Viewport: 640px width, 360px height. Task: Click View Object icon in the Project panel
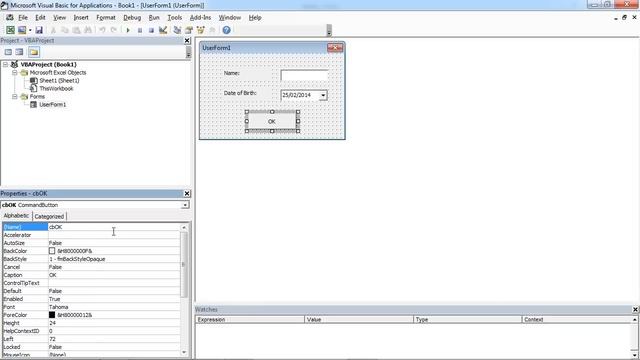point(19,52)
